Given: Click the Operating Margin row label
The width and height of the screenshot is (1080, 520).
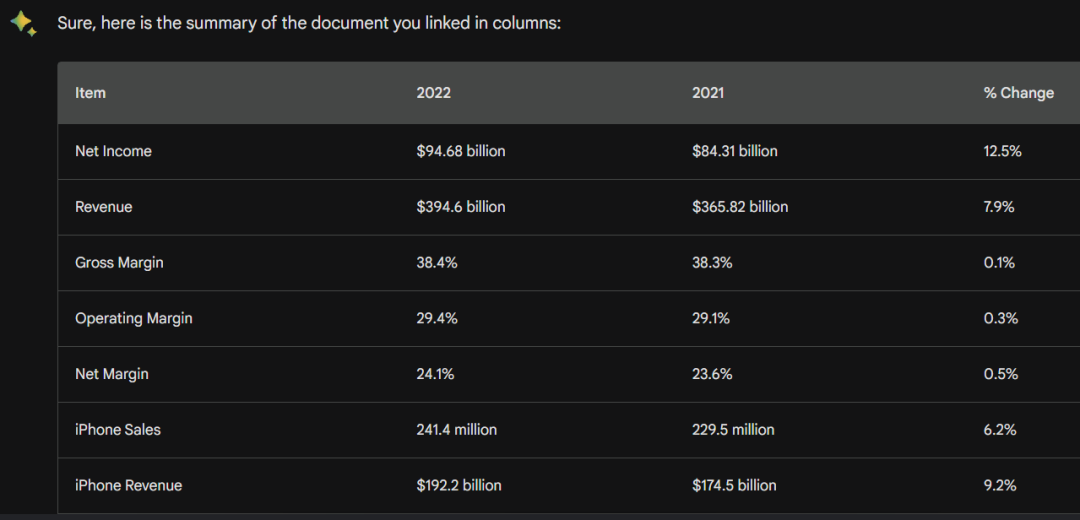Looking at the screenshot, I should point(134,318).
